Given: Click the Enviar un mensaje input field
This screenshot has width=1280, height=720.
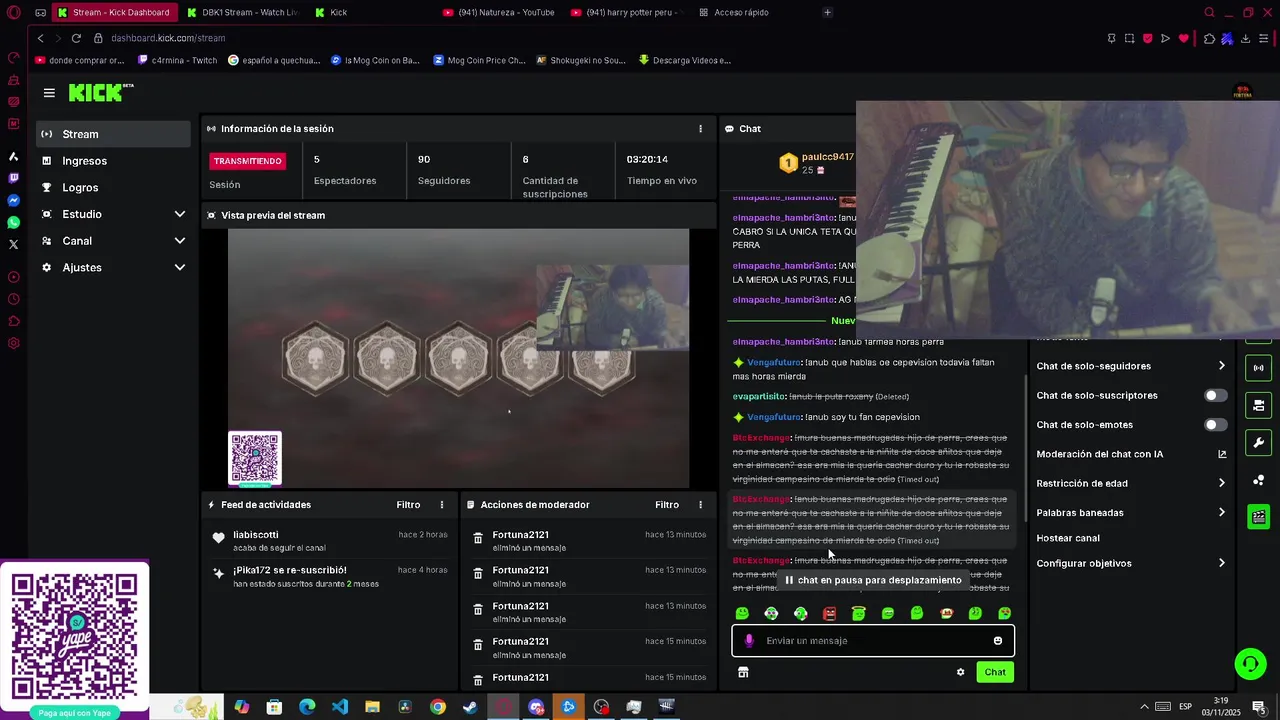Looking at the screenshot, I should pos(873,641).
